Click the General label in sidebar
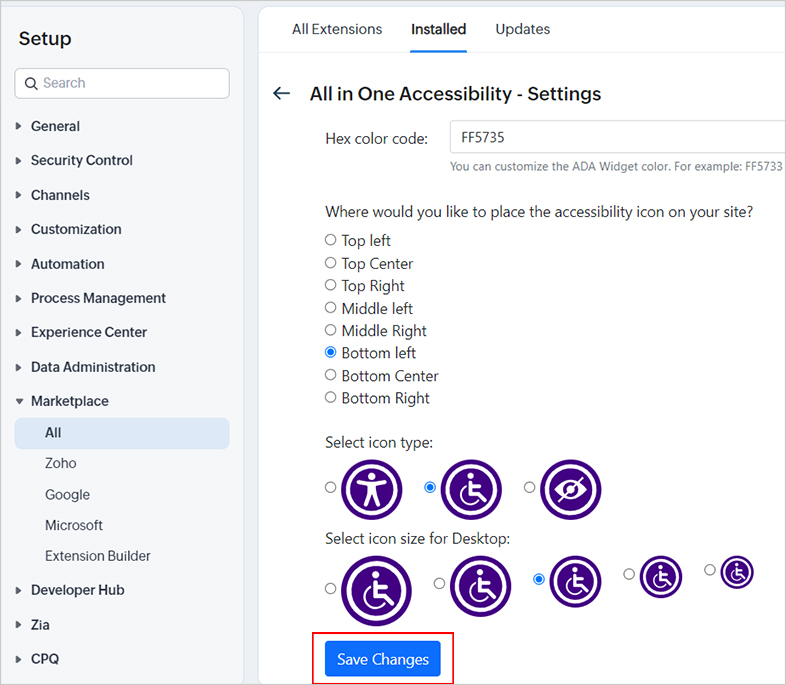 (55, 126)
